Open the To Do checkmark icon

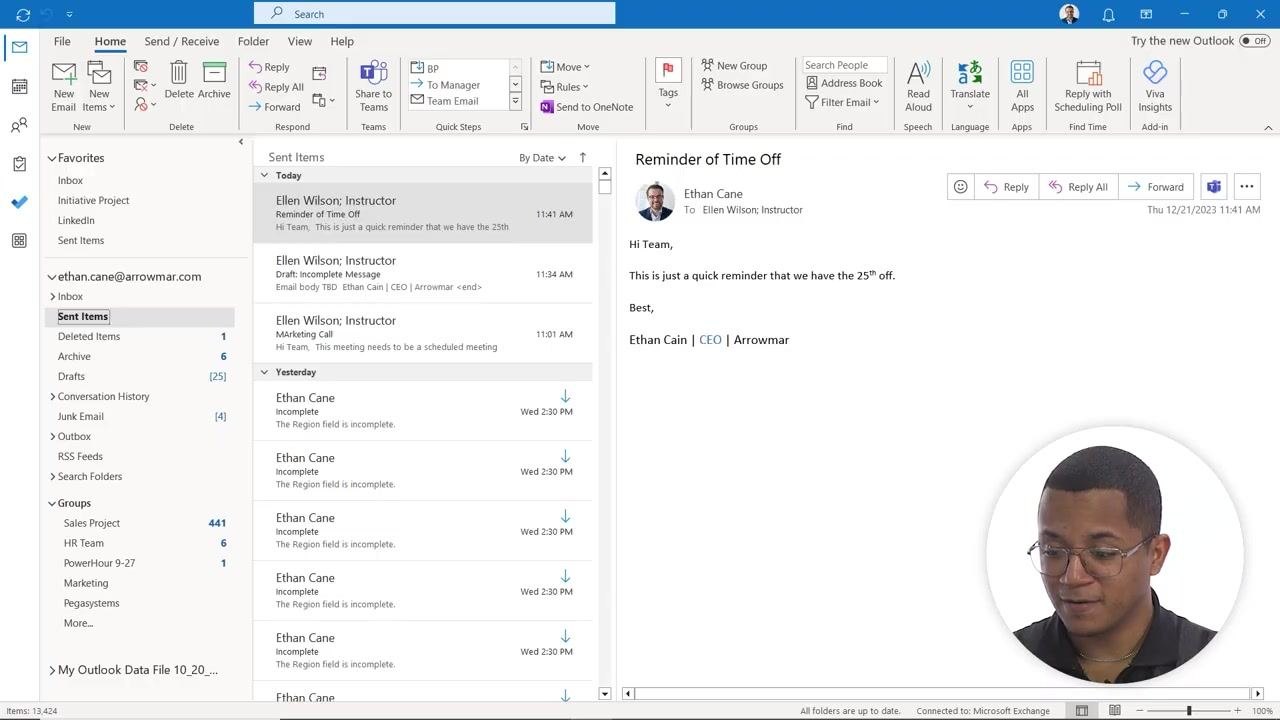tap(19, 202)
